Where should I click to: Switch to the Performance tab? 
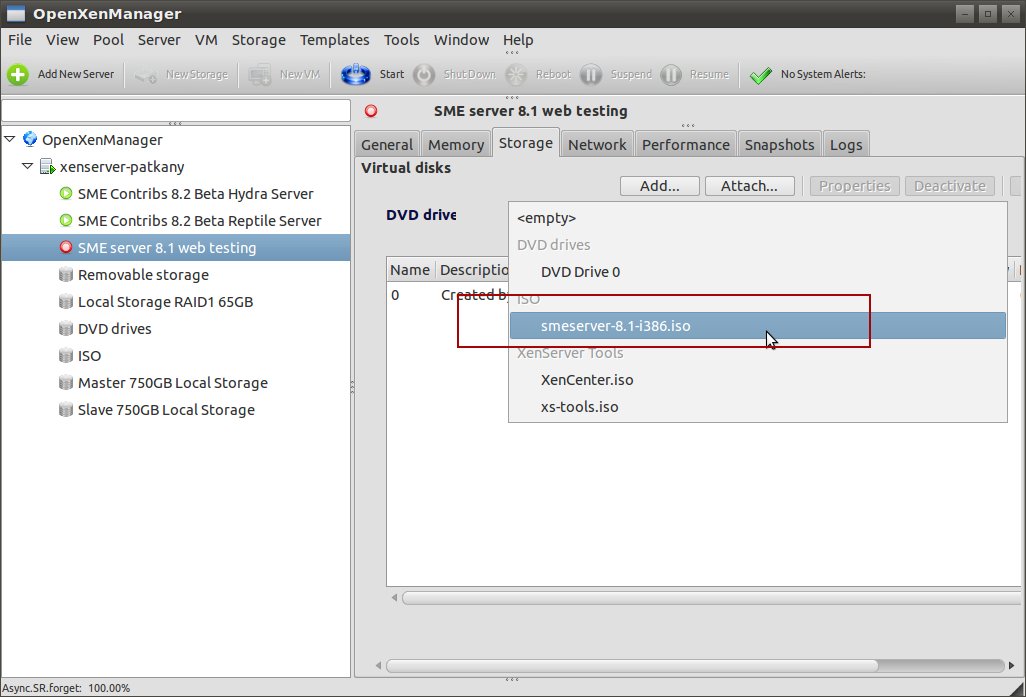(x=685, y=145)
